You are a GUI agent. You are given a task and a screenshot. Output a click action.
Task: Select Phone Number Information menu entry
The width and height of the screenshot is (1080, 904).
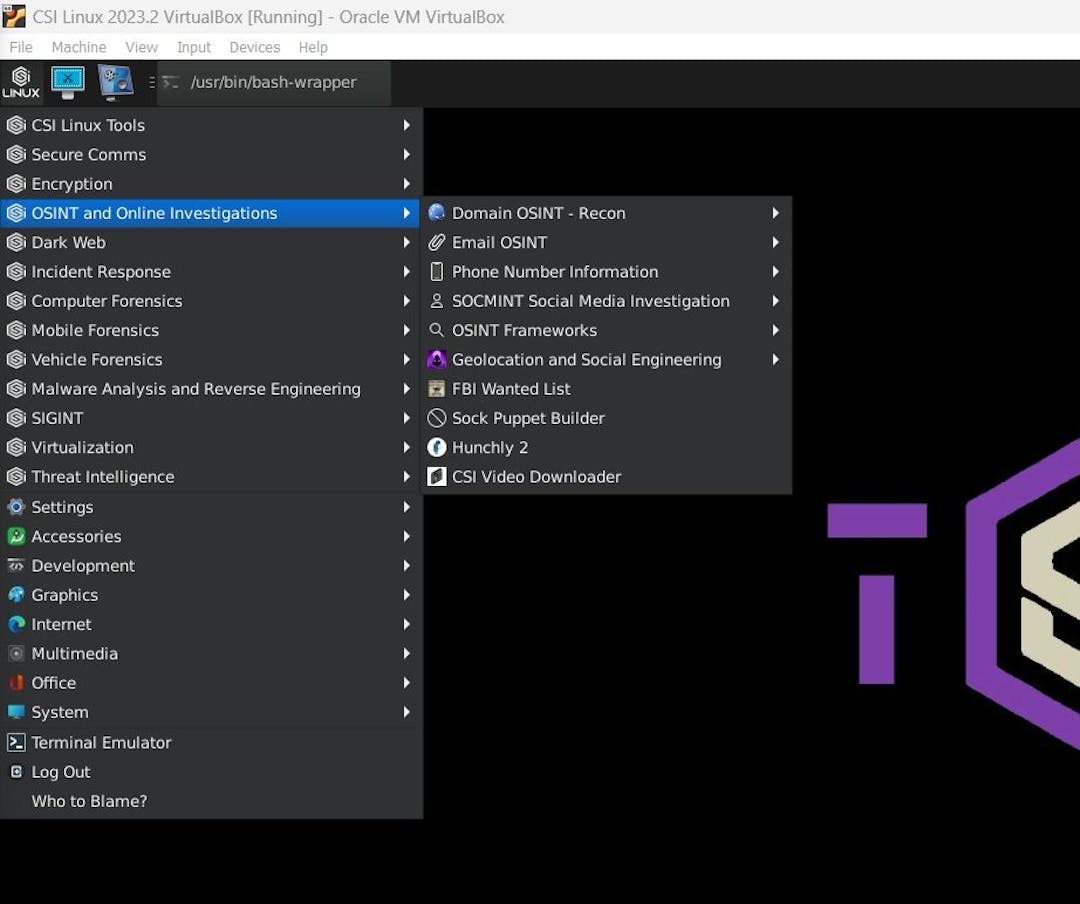[555, 272]
